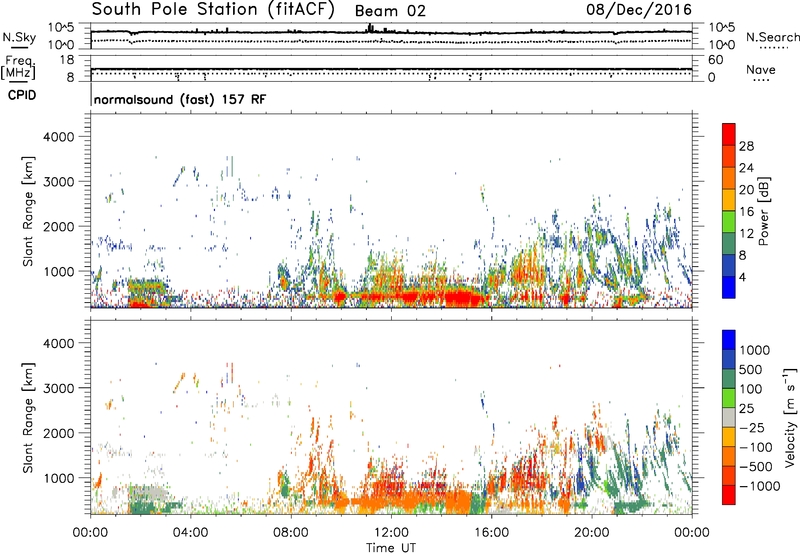Screen dimensions: 800x554
Task: Click the blue velocity streak near 19:30 UT
Action: [x=581, y=480]
